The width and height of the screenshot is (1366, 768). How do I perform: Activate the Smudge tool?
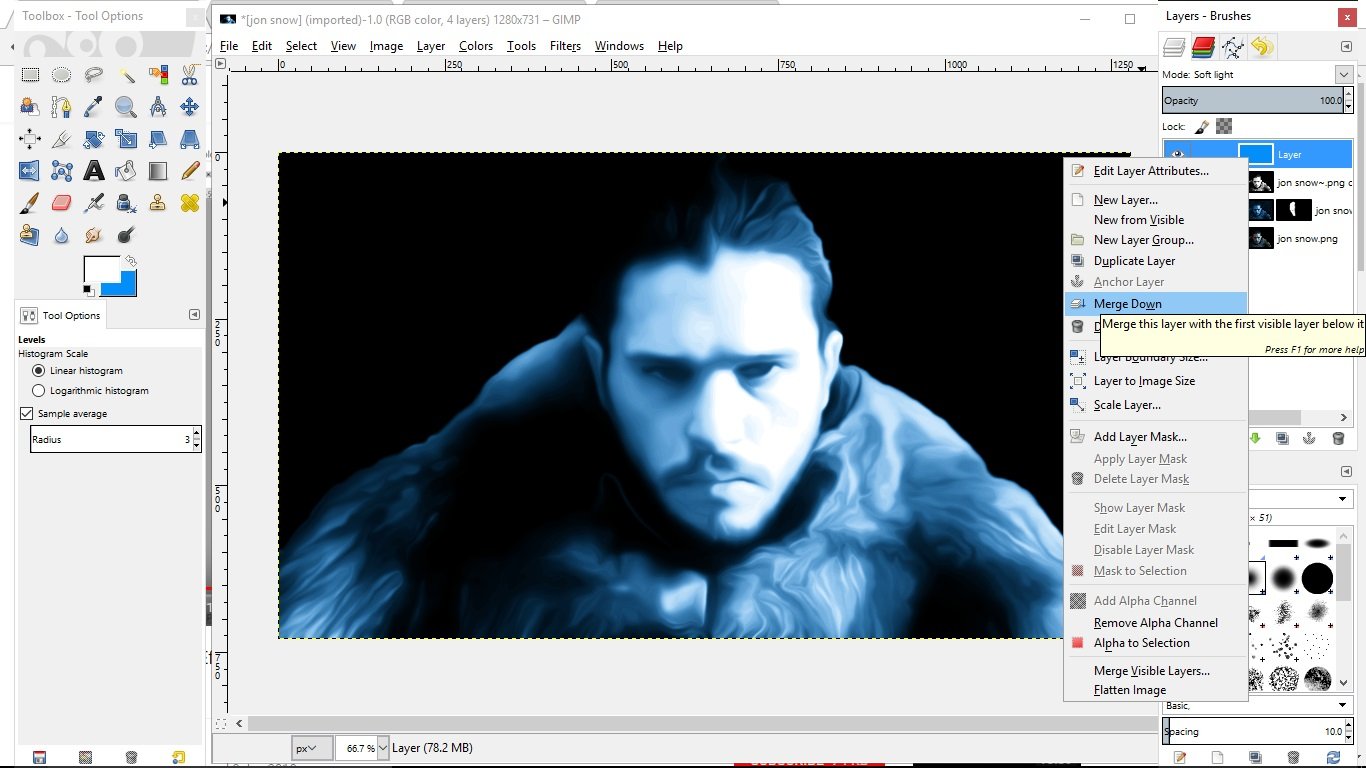click(94, 235)
